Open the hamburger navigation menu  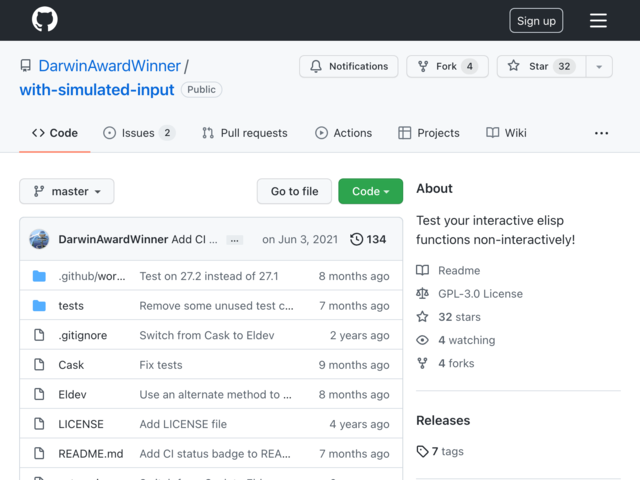[x=598, y=20]
